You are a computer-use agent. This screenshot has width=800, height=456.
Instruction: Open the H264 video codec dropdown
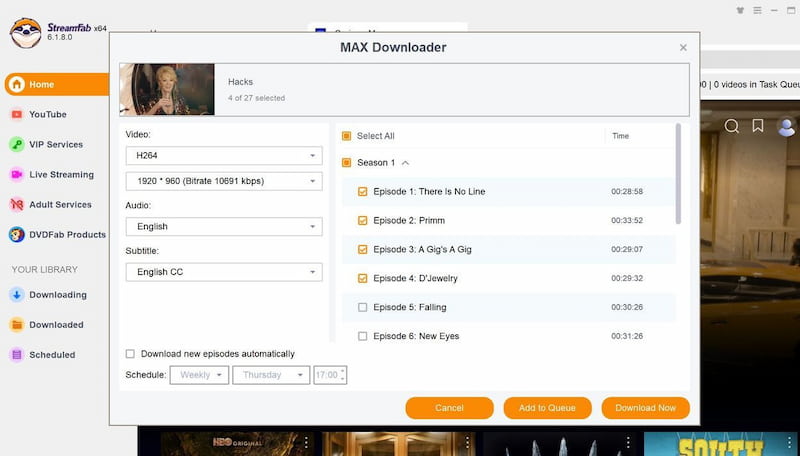(223, 156)
